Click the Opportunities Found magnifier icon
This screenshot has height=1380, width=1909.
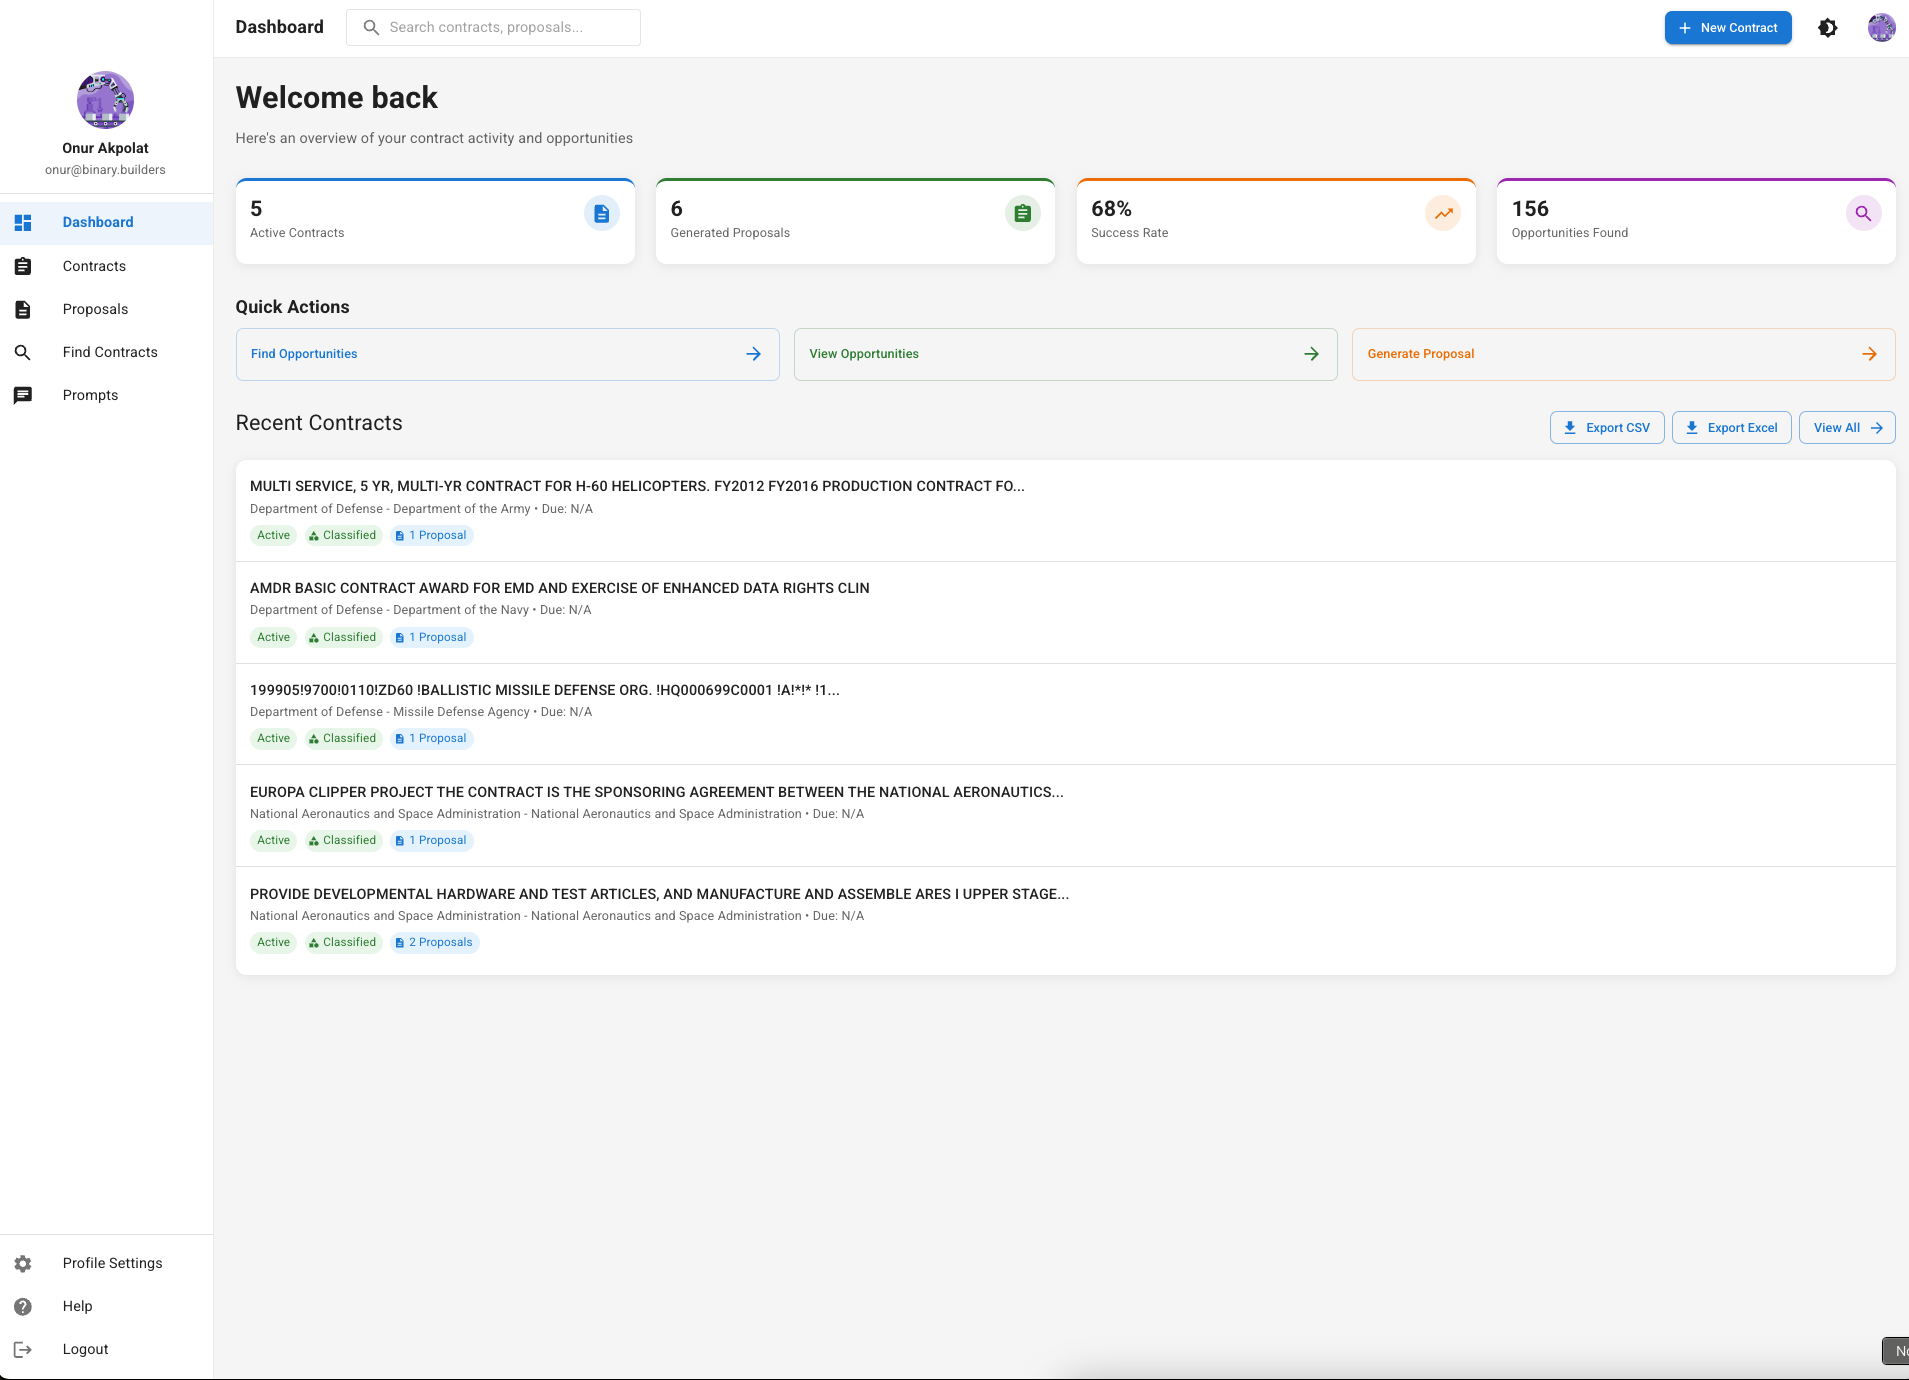click(x=1862, y=213)
